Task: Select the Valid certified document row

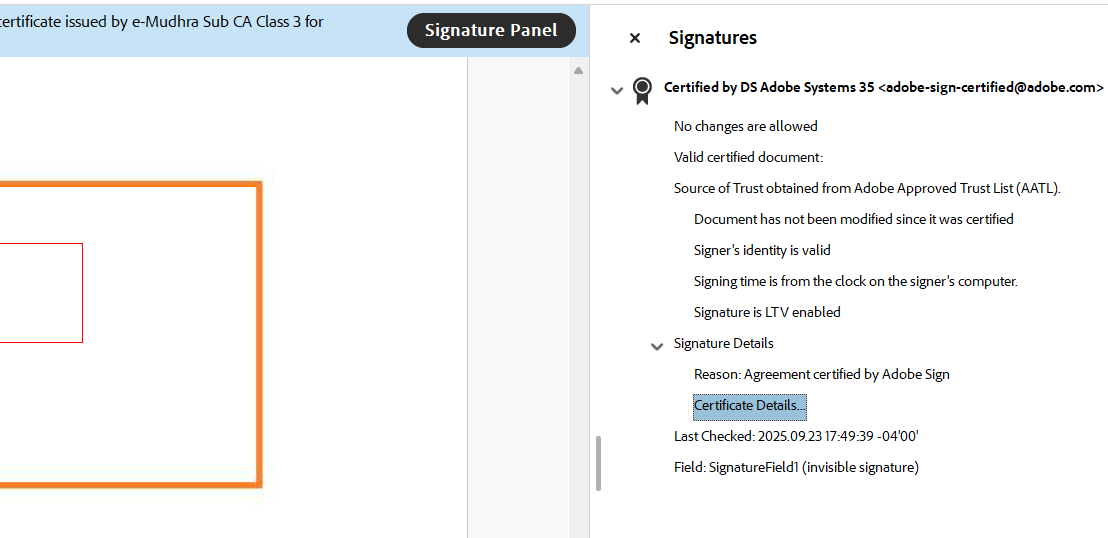Action: [748, 157]
